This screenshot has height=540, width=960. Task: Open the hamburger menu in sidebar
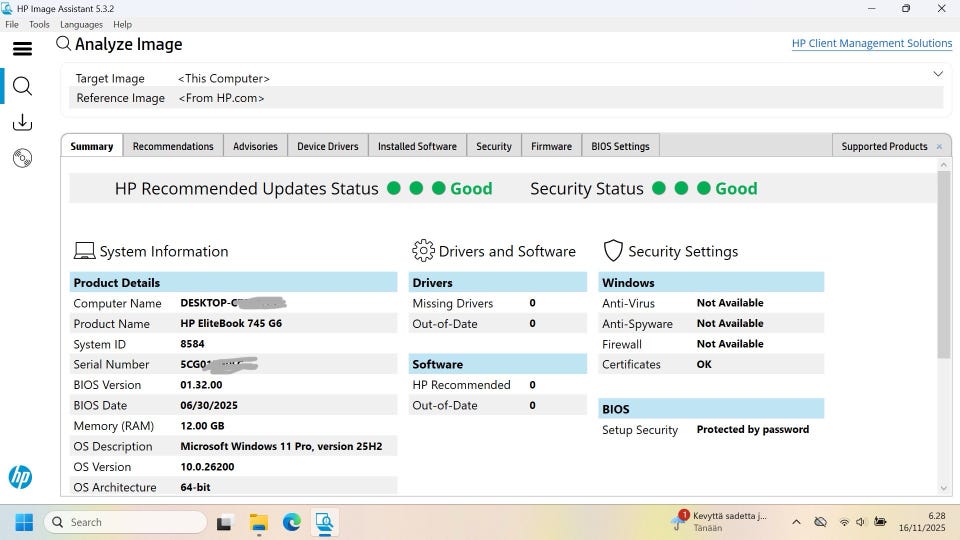click(x=22, y=49)
